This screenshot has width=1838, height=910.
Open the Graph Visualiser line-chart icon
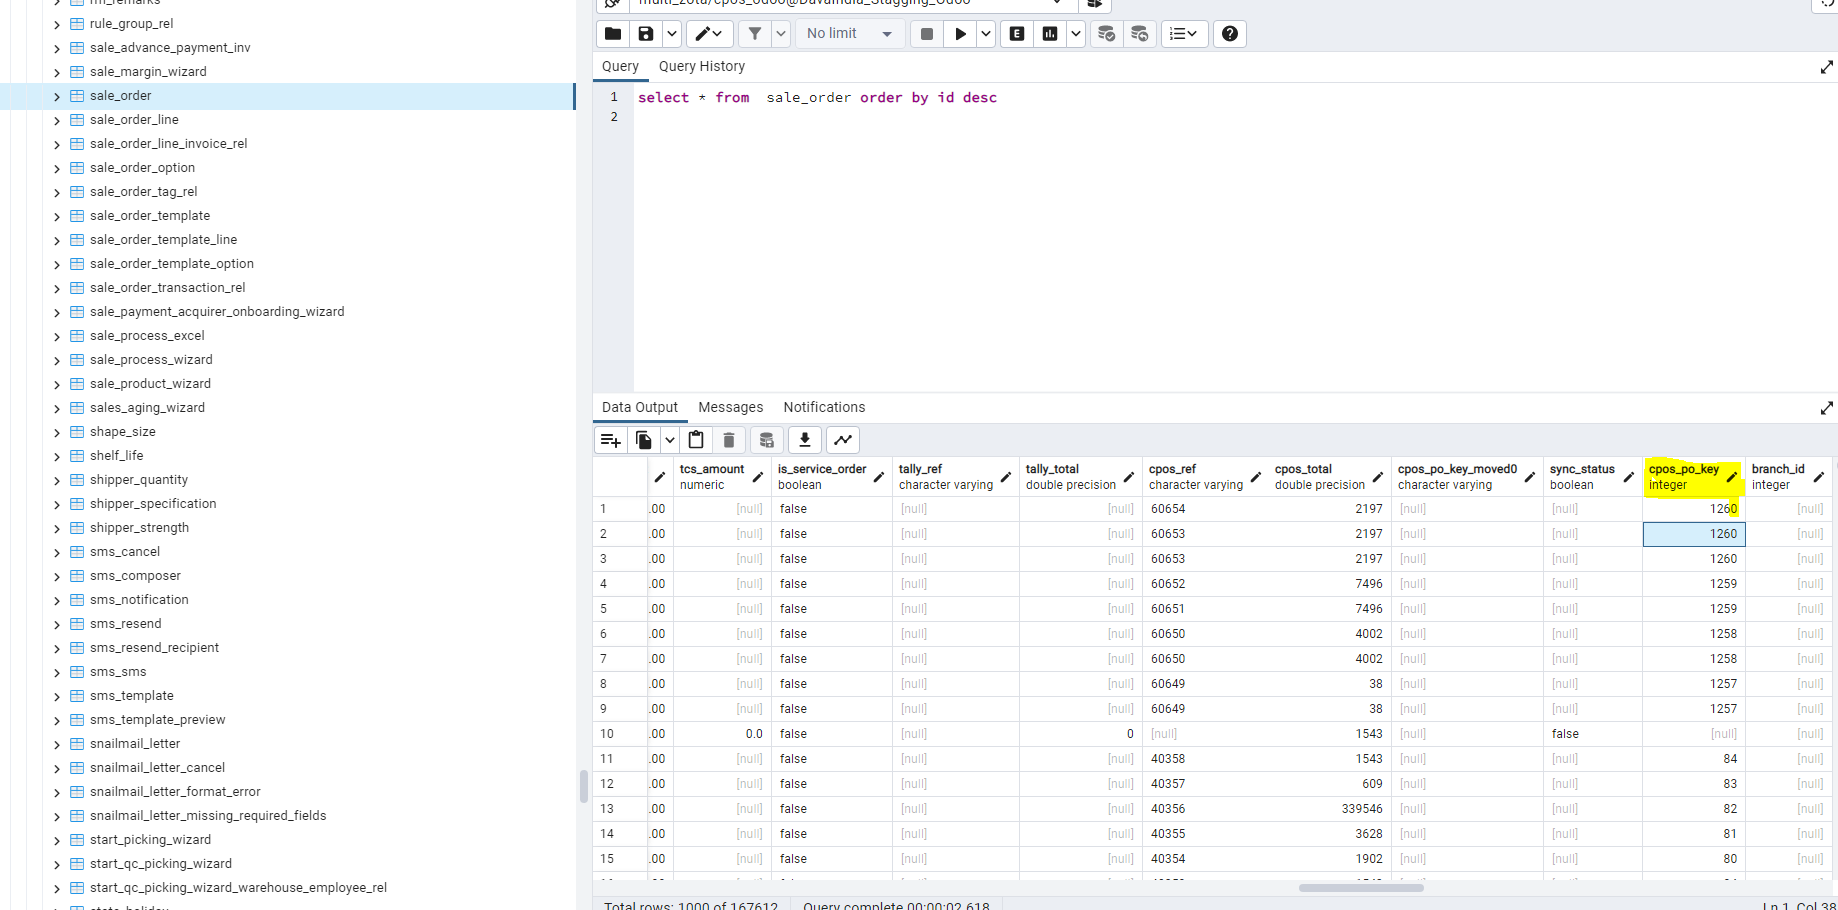tap(843, 440)
